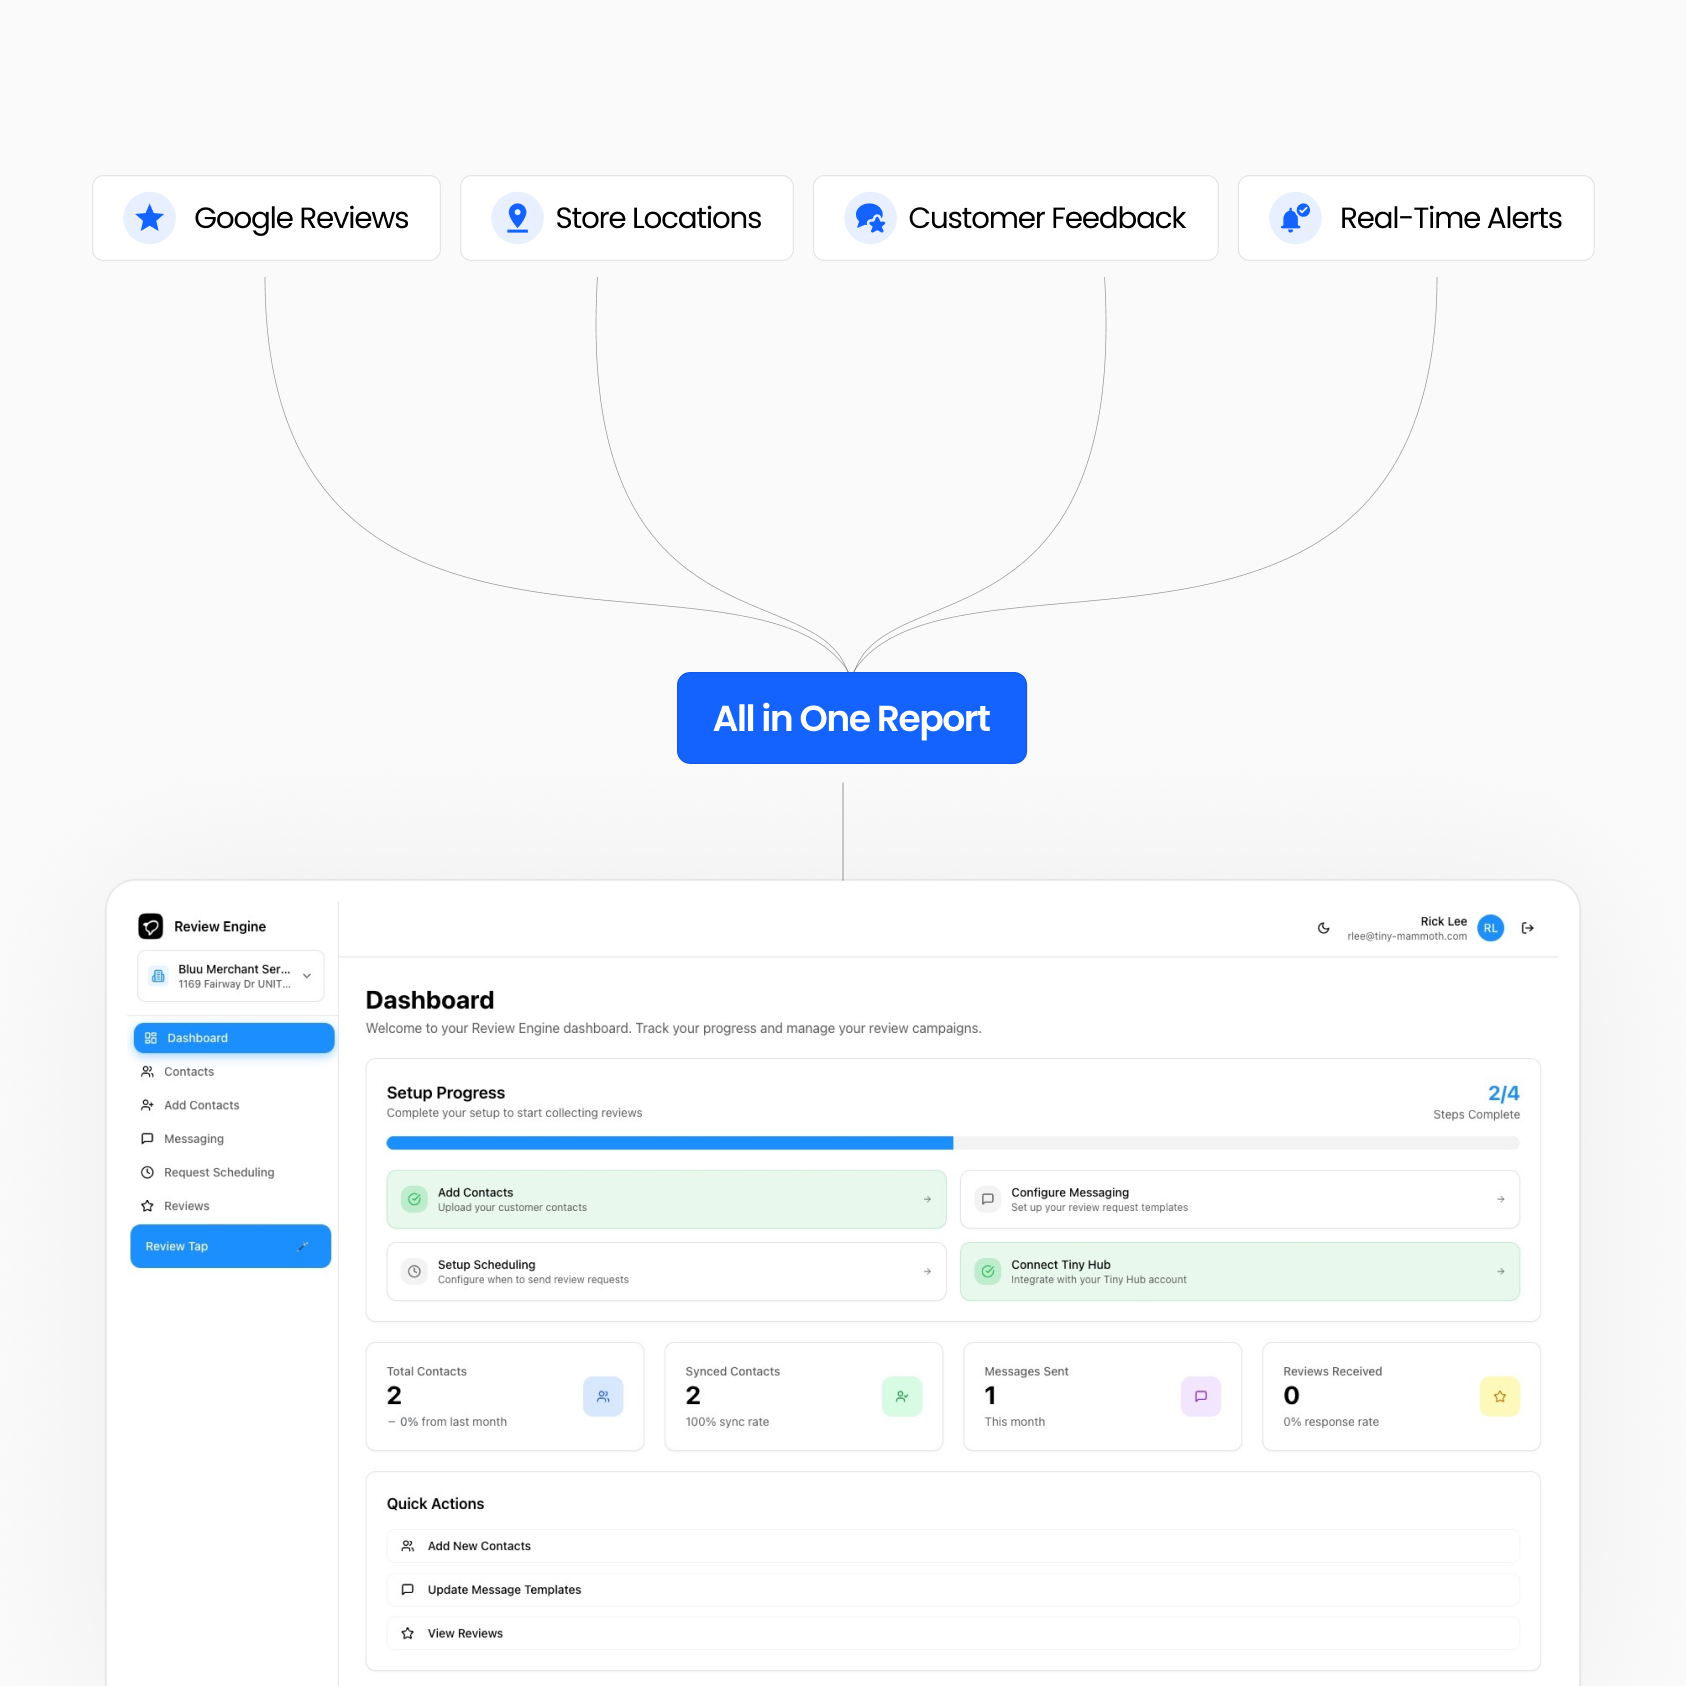The height and width of the screenshot is (1686, 1686).
Task: Click the Review Engine logo icon
Action: click(x=151, y=927)
